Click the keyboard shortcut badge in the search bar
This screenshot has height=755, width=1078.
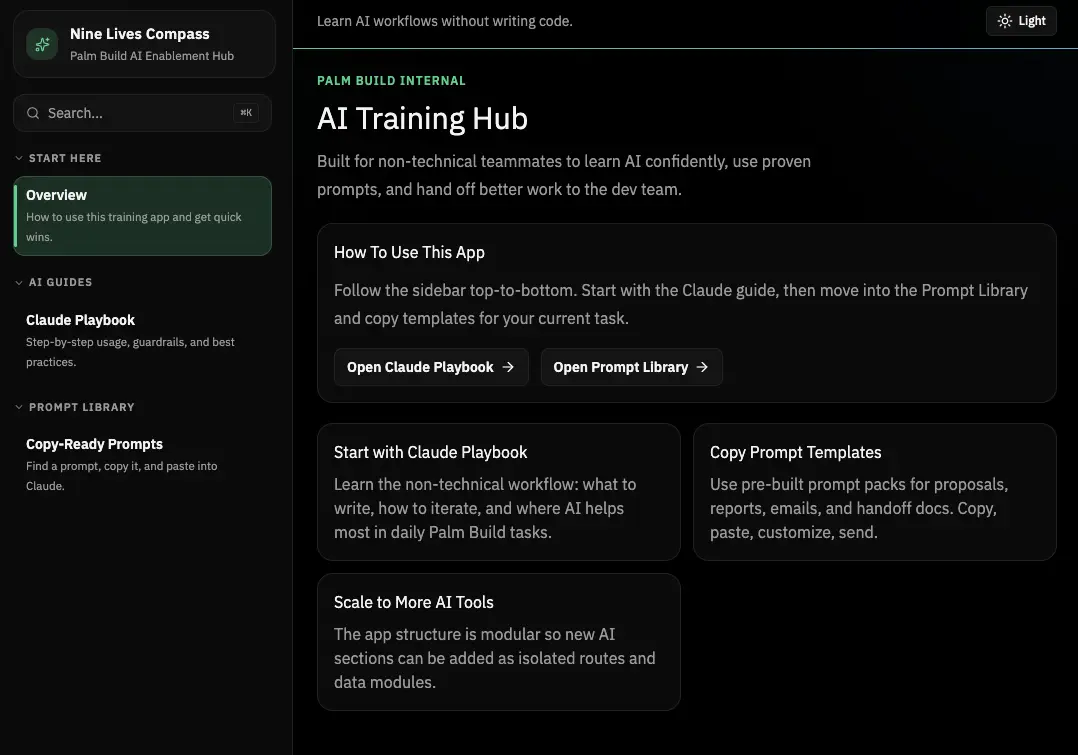[246, 113]
